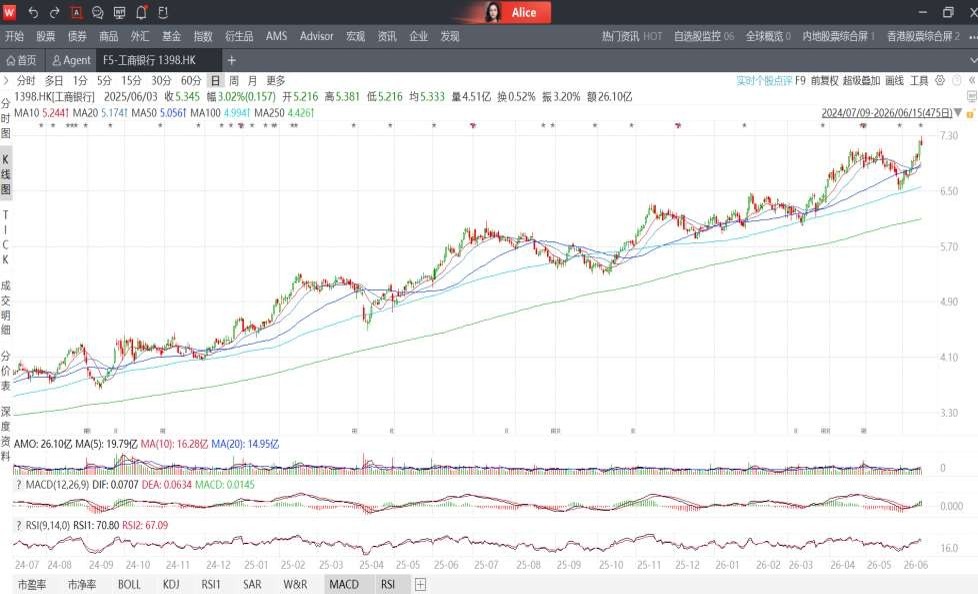
Task: Select the BOLL indicator tab at bottom
Action: click(129, 584)
